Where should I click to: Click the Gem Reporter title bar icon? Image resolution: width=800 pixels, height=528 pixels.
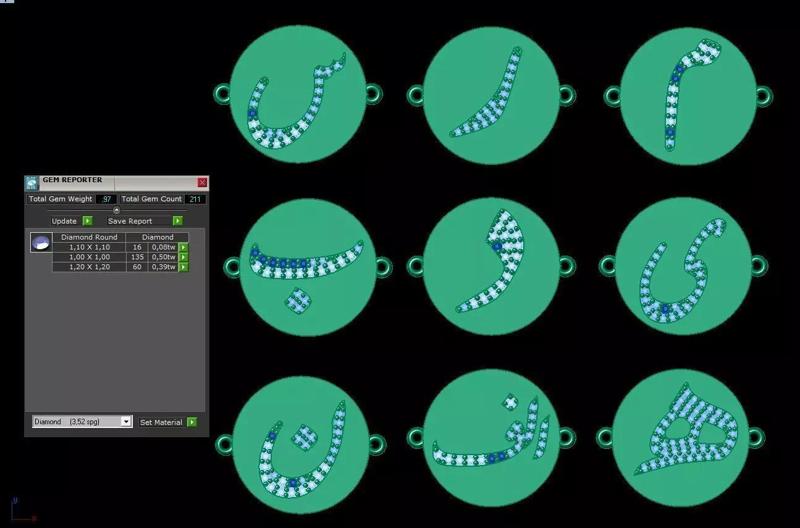(32, 184)
